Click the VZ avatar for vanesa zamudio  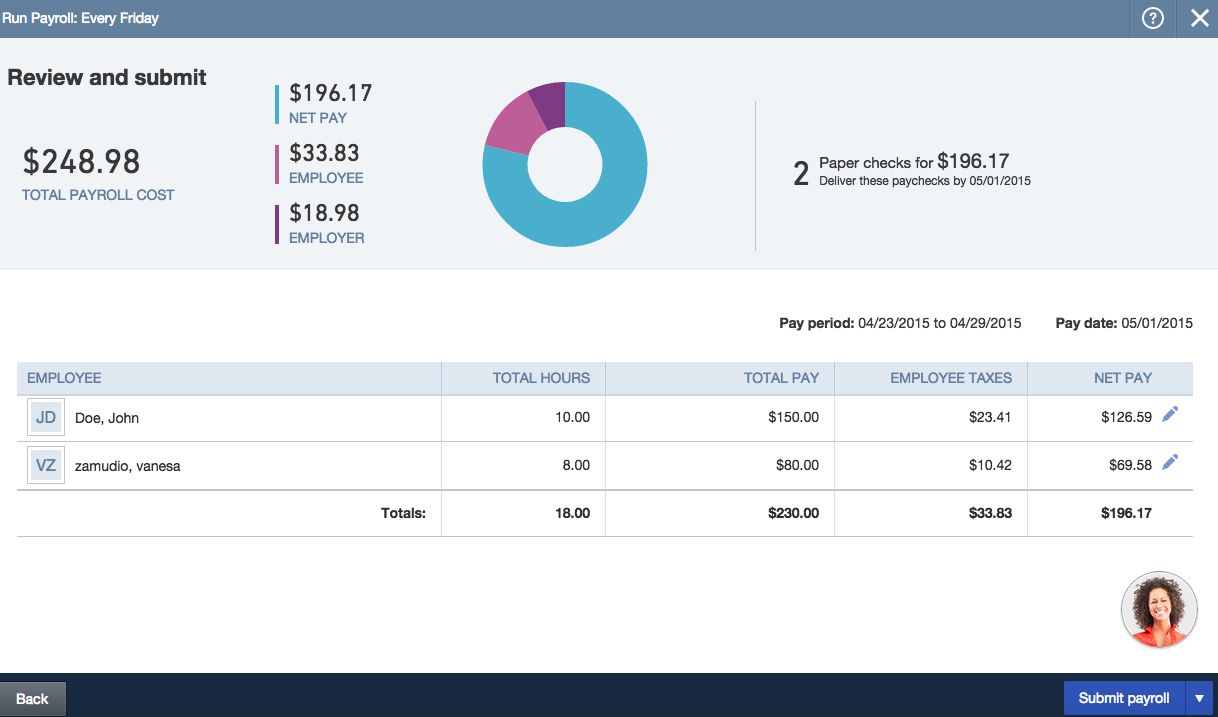46,465
